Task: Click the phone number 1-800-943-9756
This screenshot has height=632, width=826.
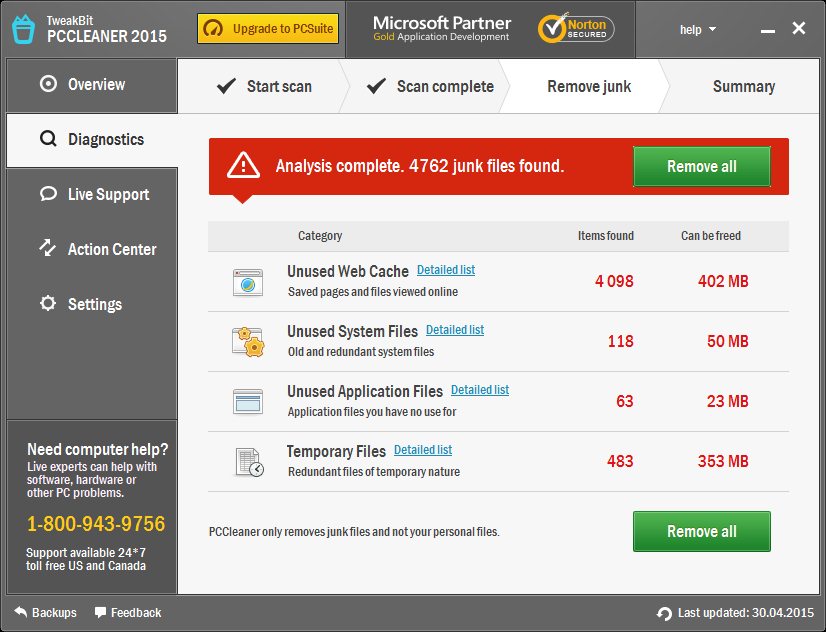Action: (96, 524)
